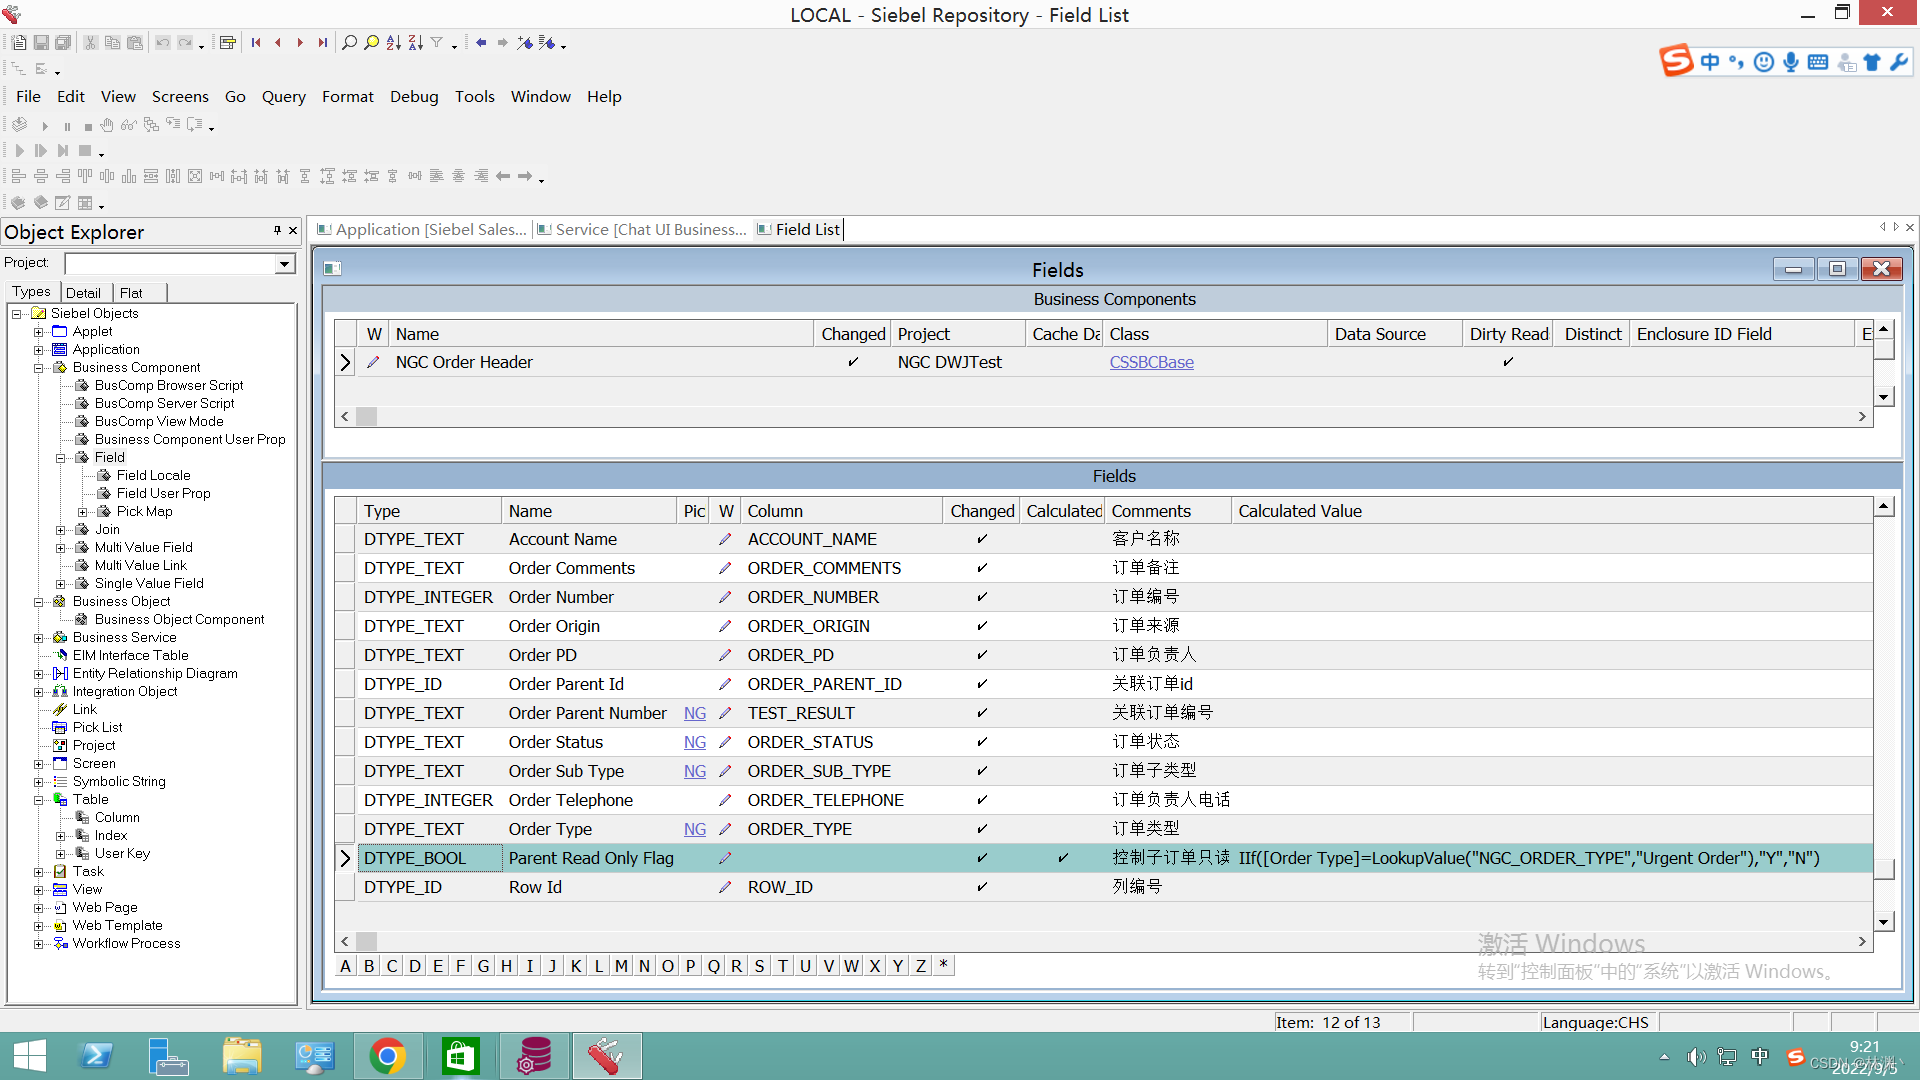The height and width of the screenshot is (1080, 1920).
Task: Click the Watch glasses debug icon
Action: pyautogui.click(x=129, y=125)
